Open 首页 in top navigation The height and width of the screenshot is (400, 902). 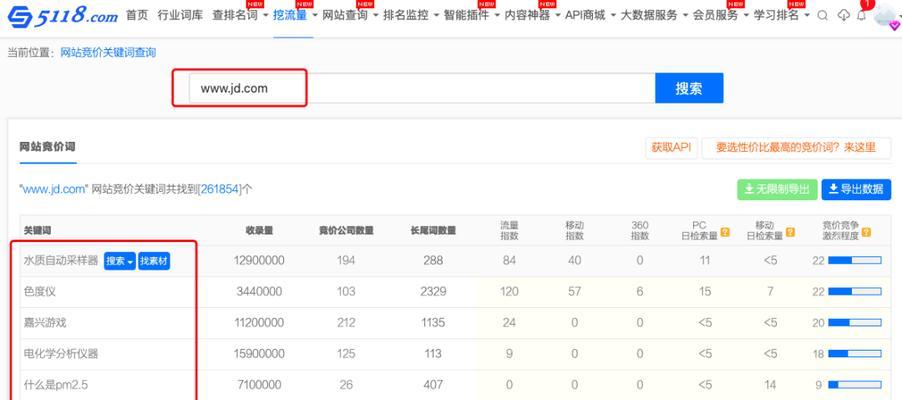click(x=137, y=16)
